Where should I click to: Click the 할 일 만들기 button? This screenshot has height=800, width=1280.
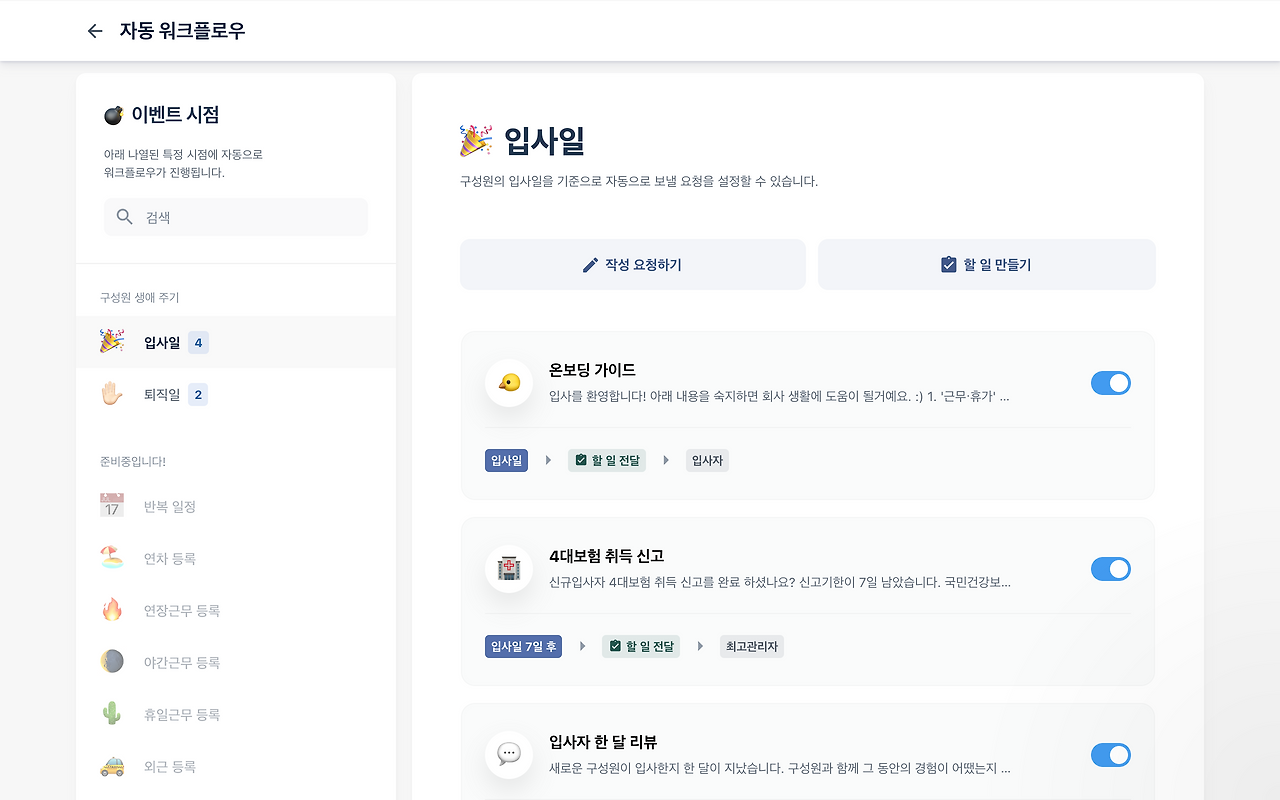[x=987, y=265]
